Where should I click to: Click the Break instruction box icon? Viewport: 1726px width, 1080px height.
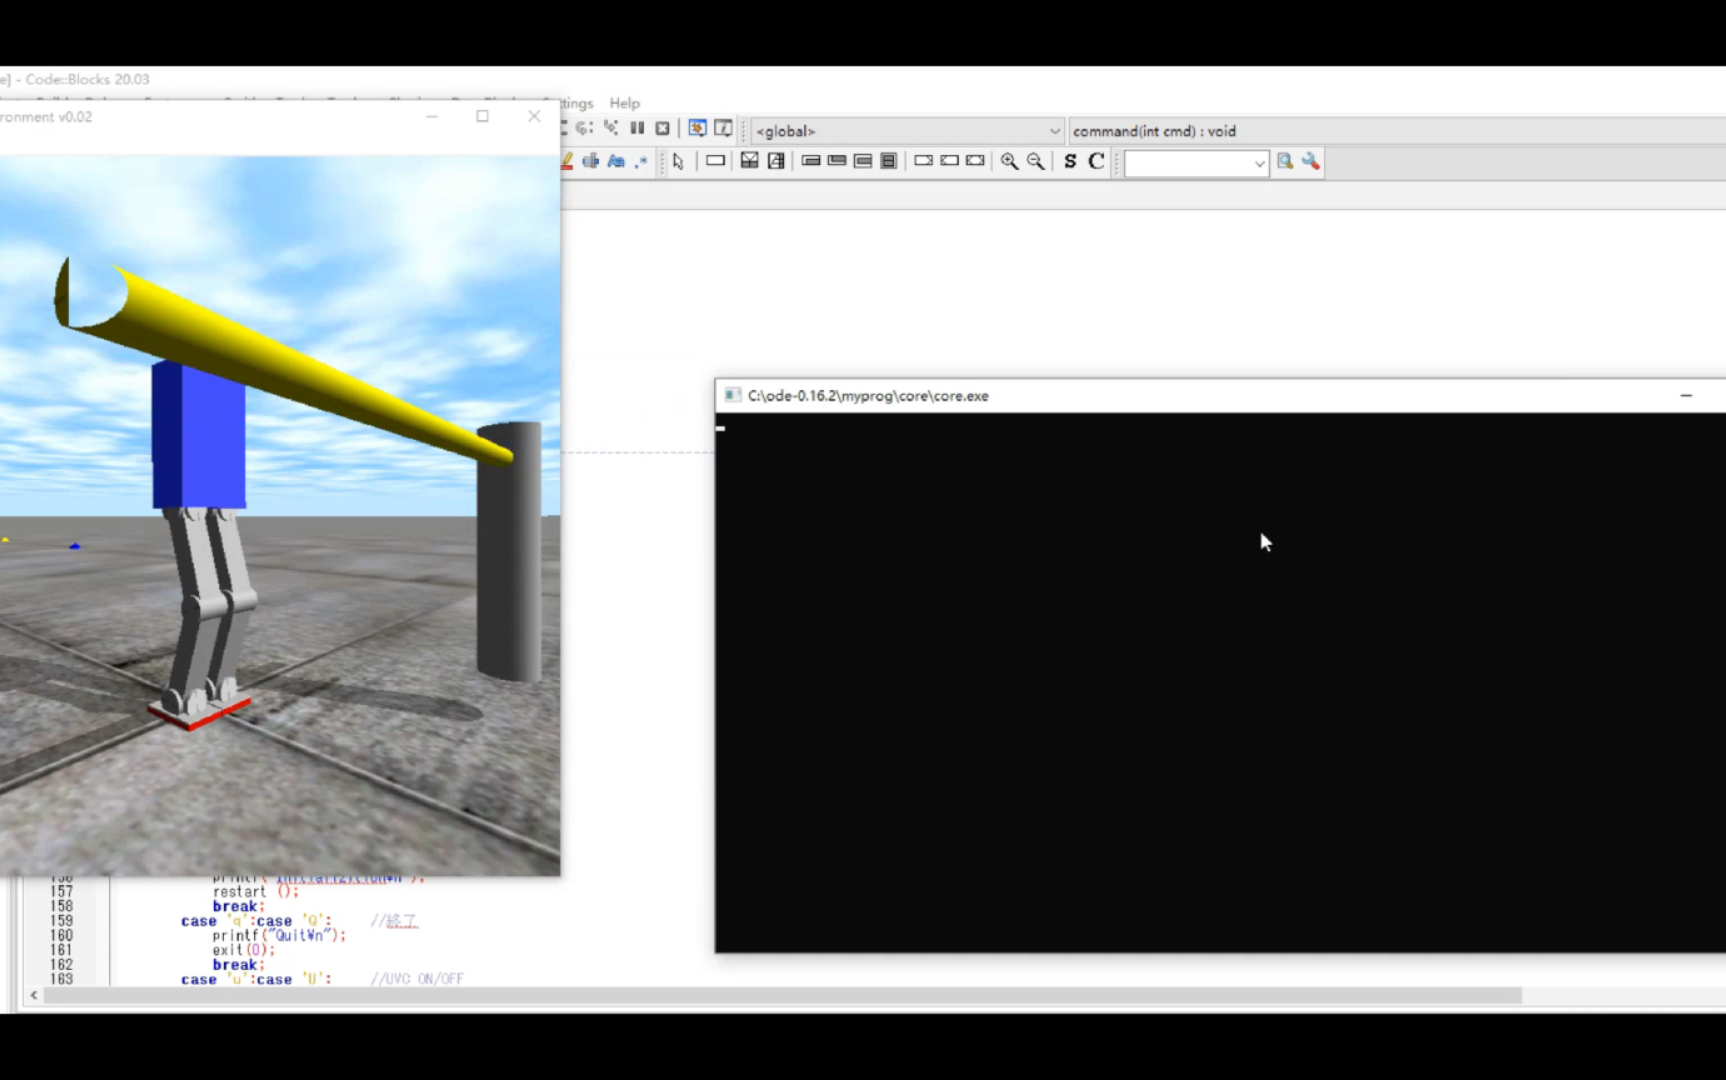923,161
